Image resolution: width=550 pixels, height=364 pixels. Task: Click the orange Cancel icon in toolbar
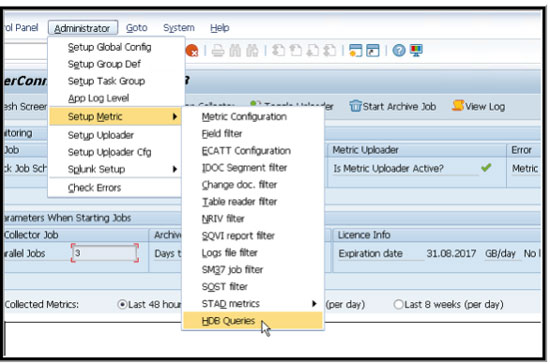pyautogui.click(x=192, y=51)
